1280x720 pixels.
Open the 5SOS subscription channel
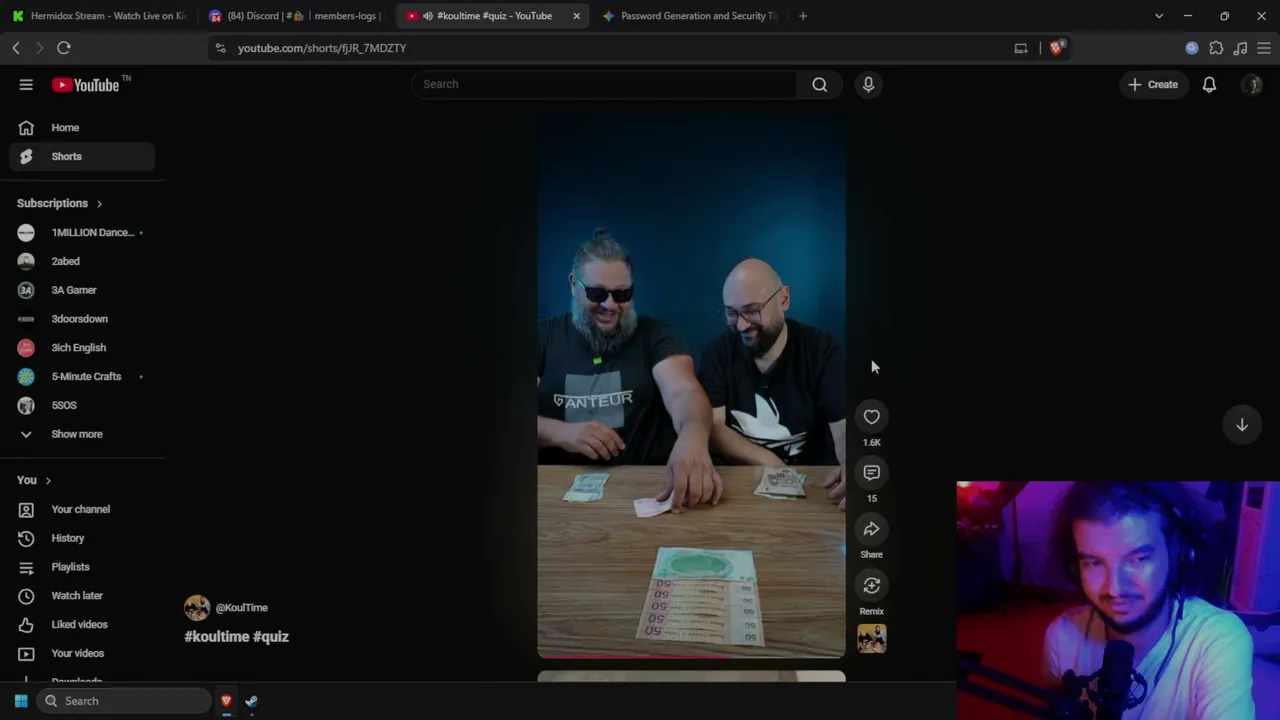point(82,405)
